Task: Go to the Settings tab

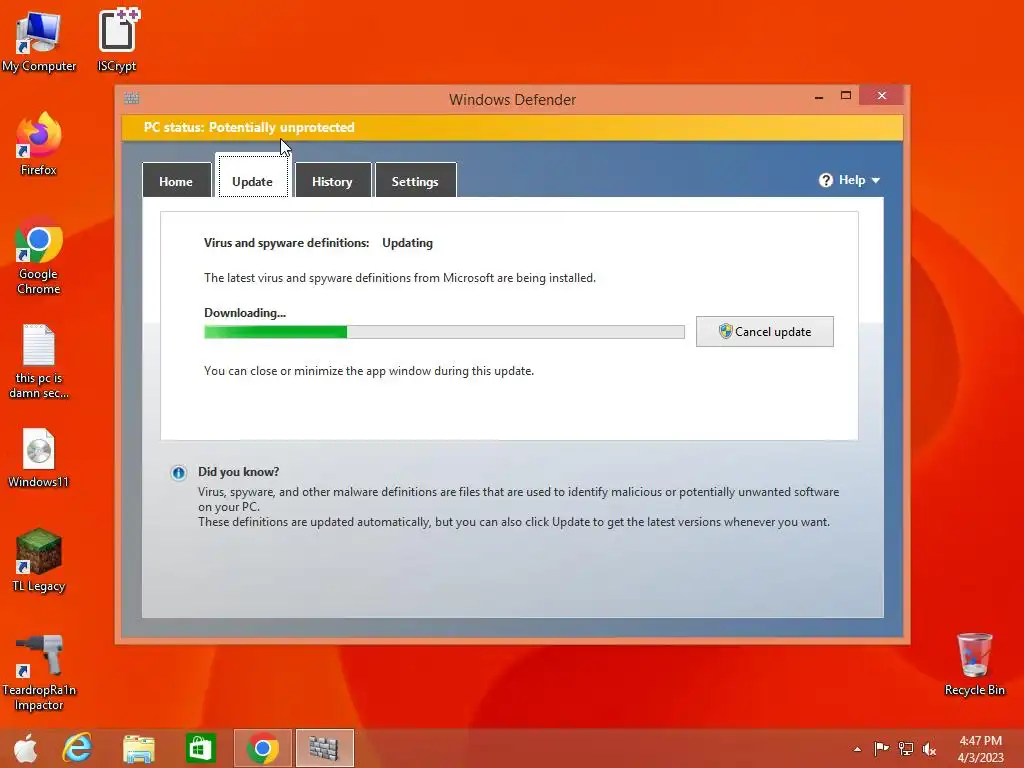Action: (415, 180)
